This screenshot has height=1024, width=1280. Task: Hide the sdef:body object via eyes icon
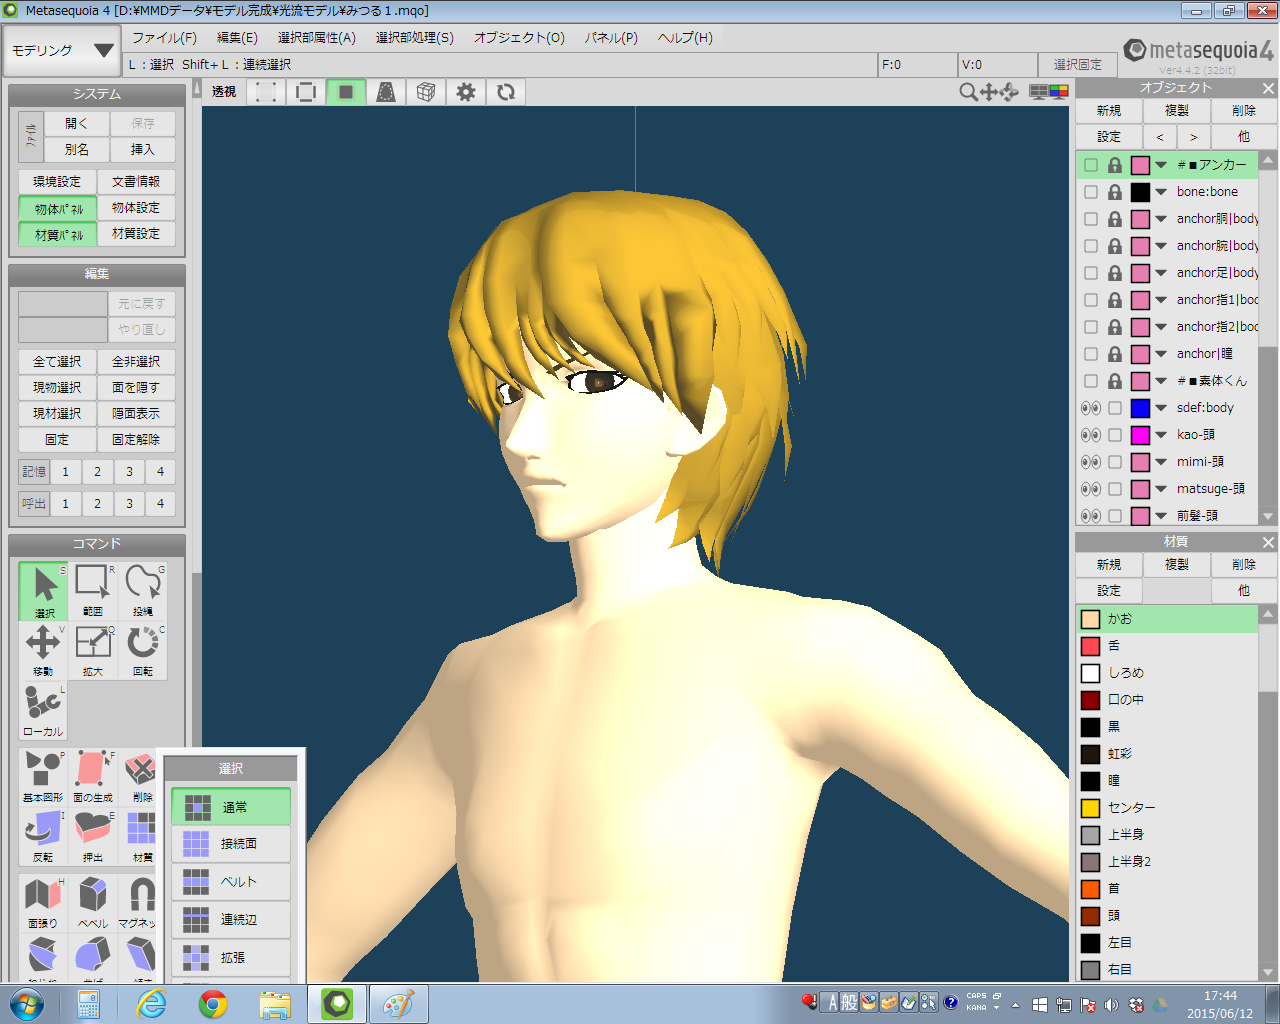(x=1091, y=408)
